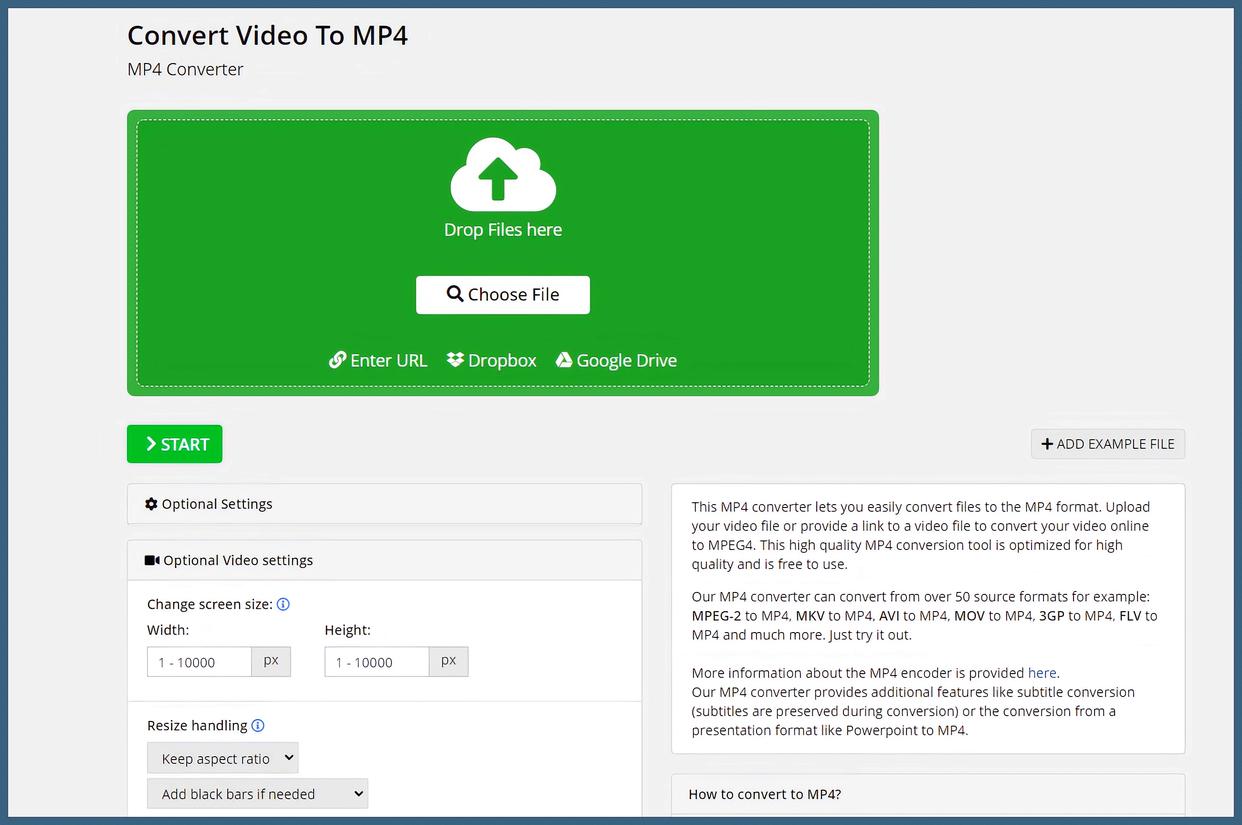Select the Dropbox upload icon
The width and height of the screenshot is (1242, 825).
[456, 360]
